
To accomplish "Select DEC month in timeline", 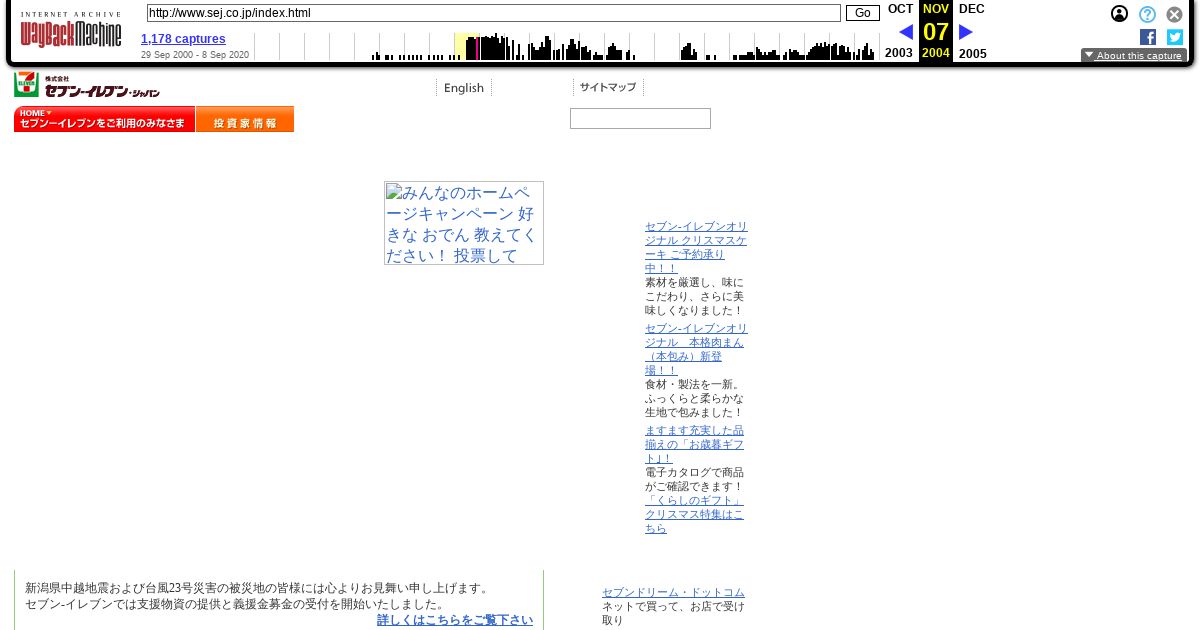I will coord(971,9).
